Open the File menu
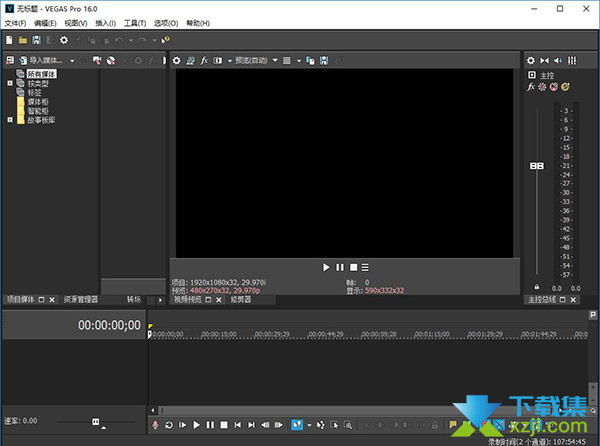The image size is (600, 446). (x=15, y=23)
